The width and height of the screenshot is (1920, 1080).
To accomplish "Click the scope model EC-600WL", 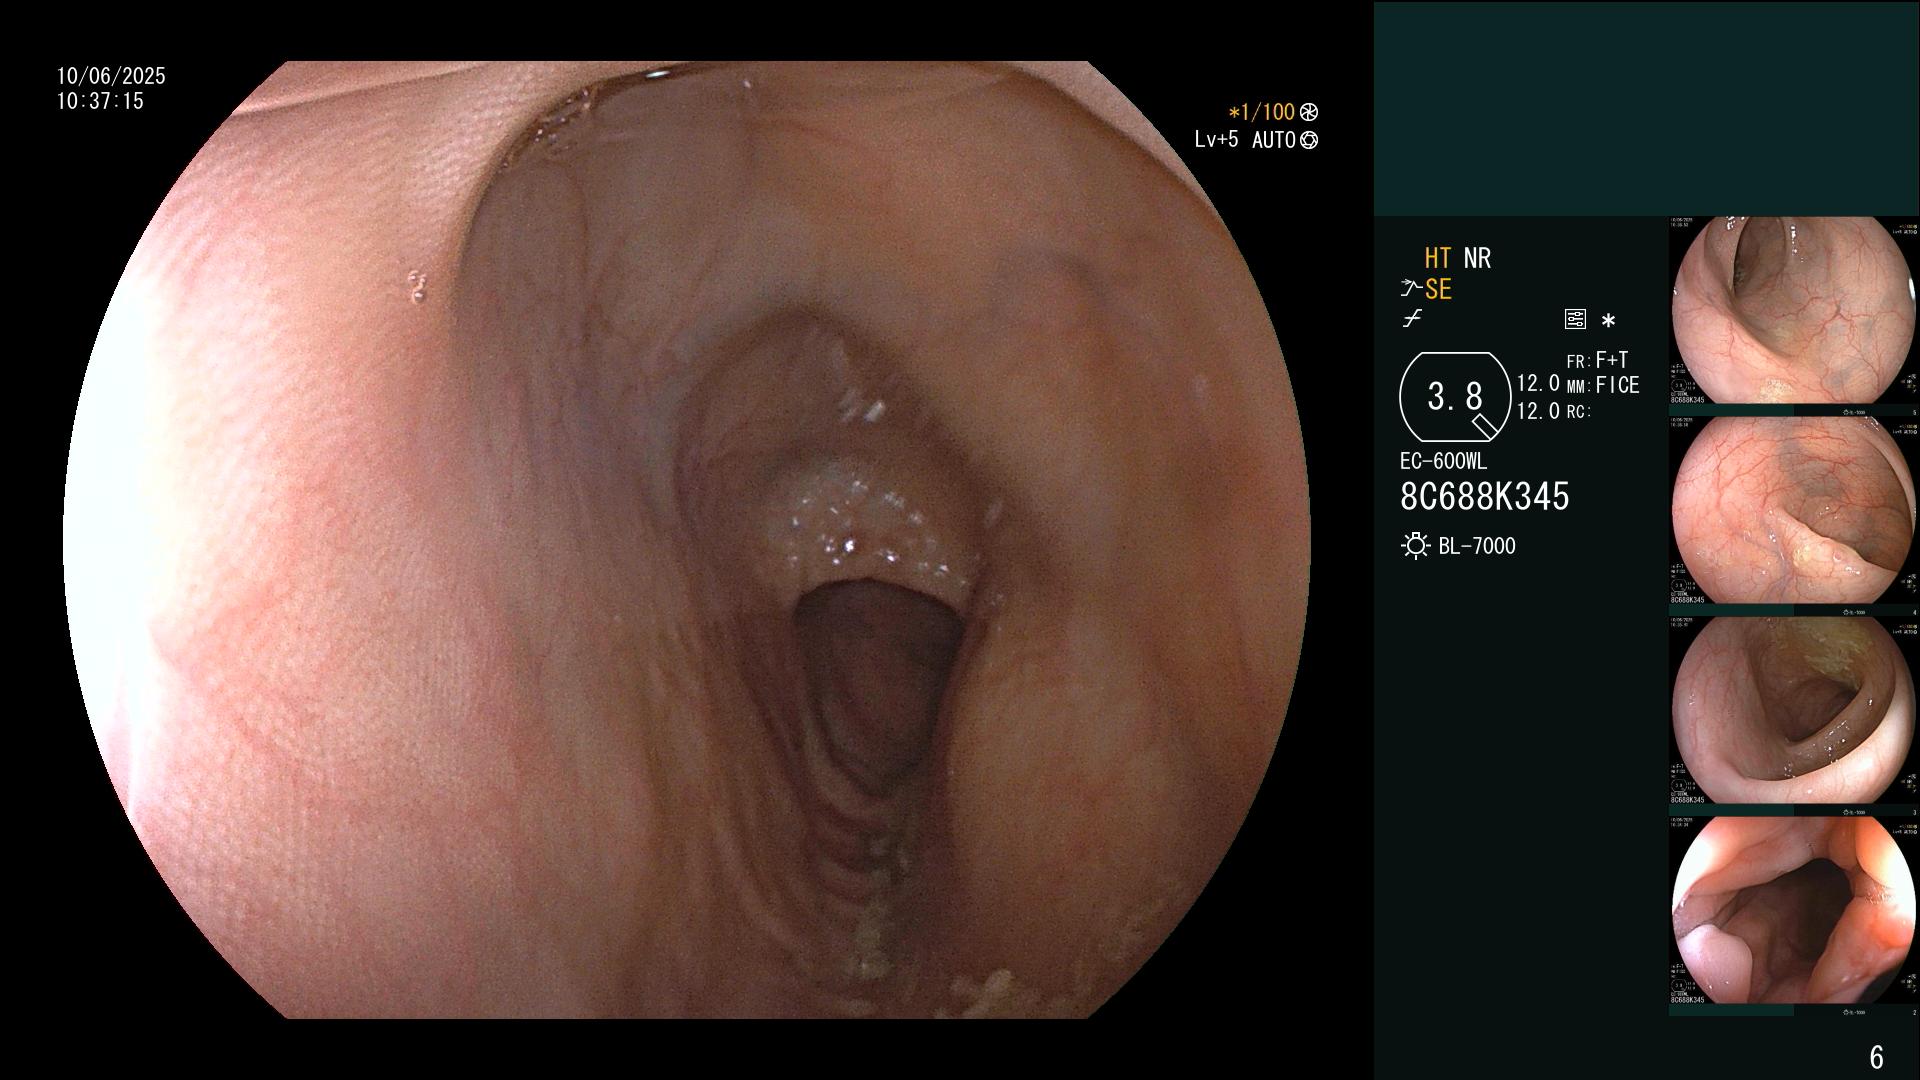I will click(x=1443, y=462).
